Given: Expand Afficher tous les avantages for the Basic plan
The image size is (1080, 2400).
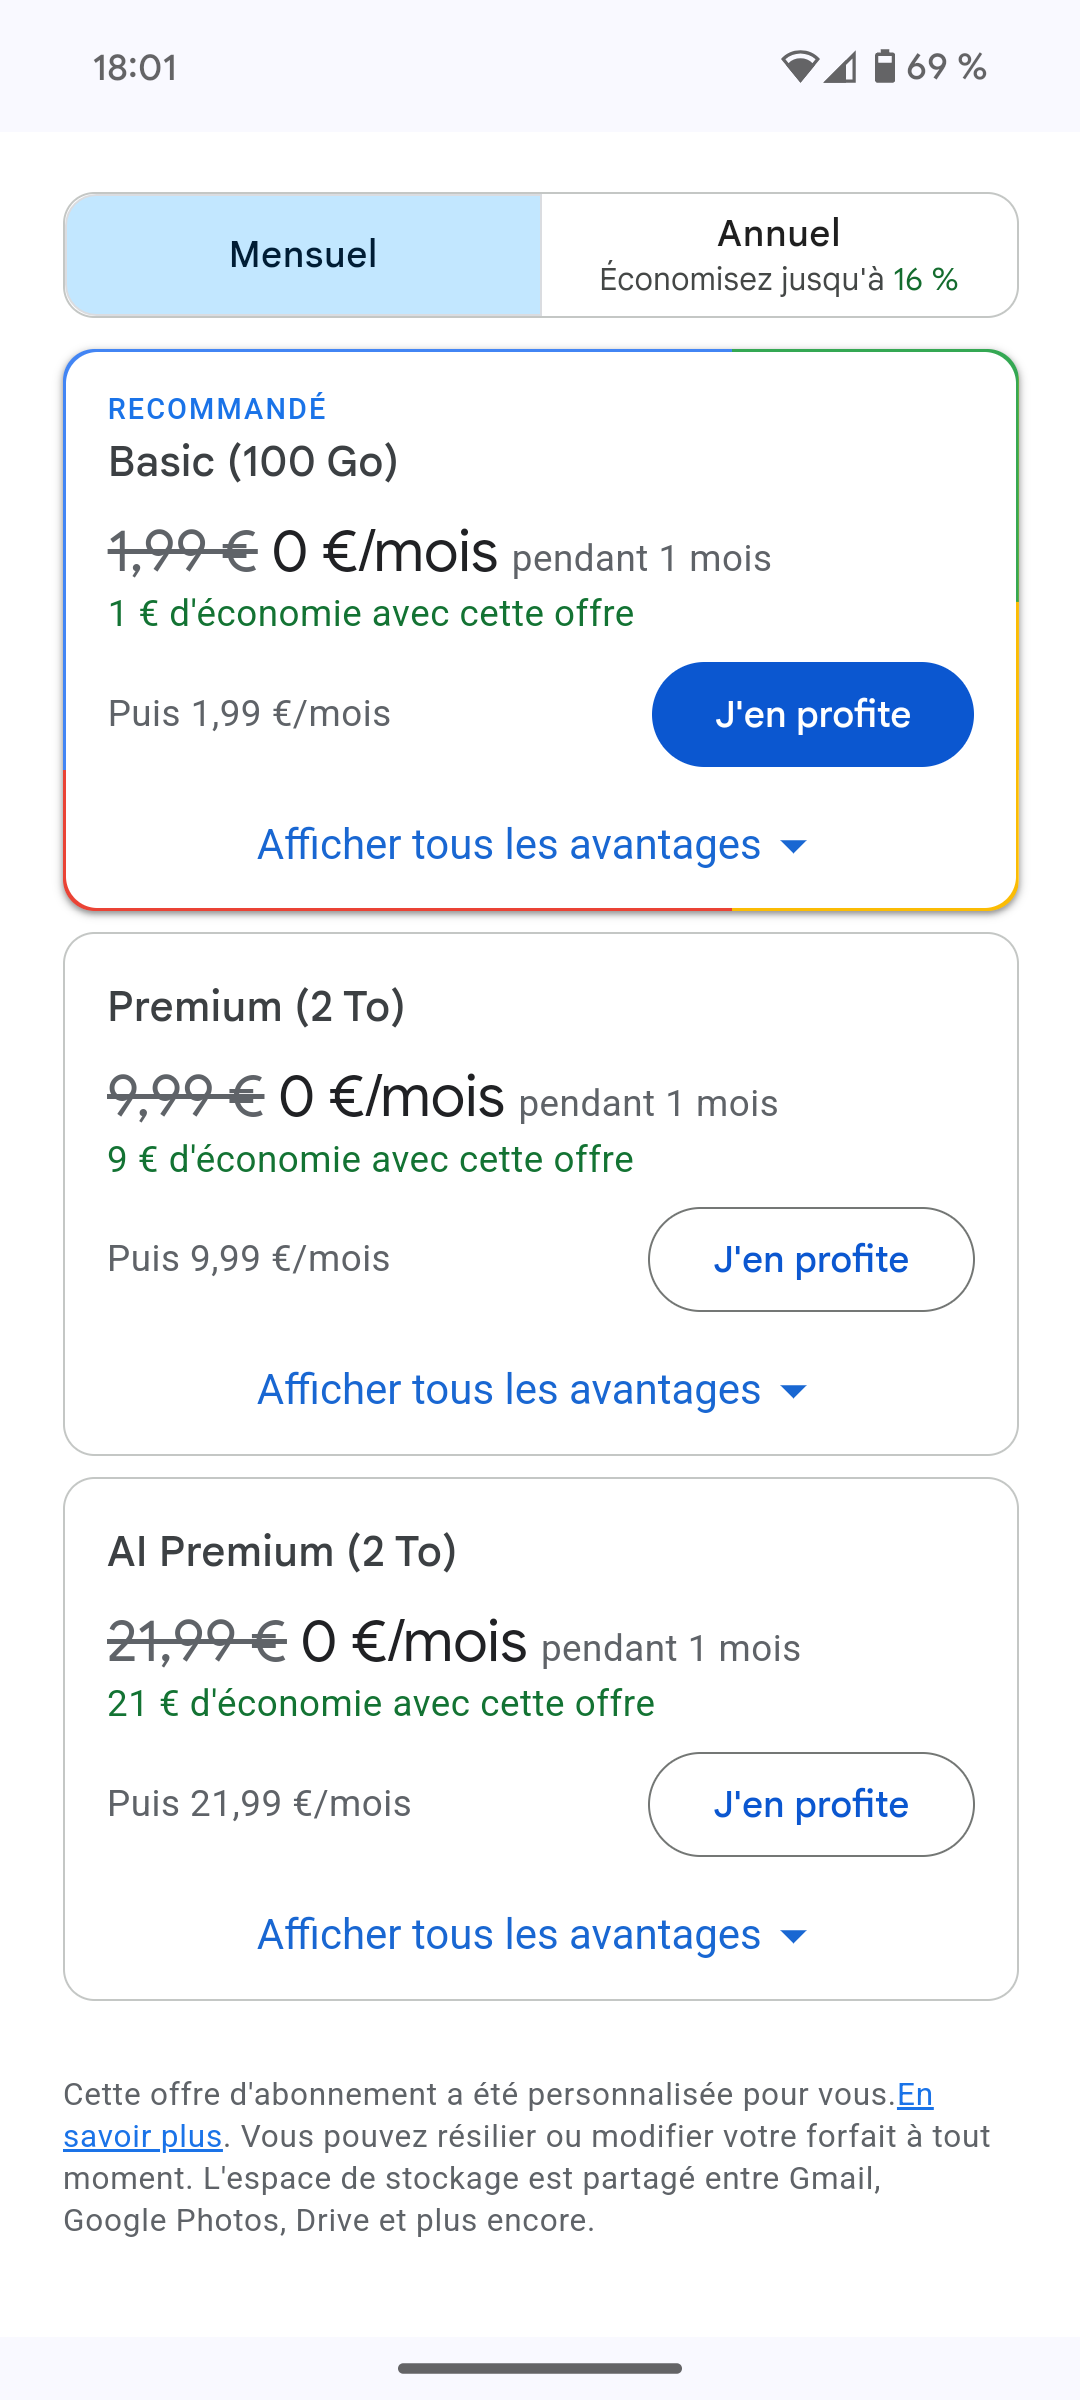Looking at the screenshot, I should pos(509,845).
